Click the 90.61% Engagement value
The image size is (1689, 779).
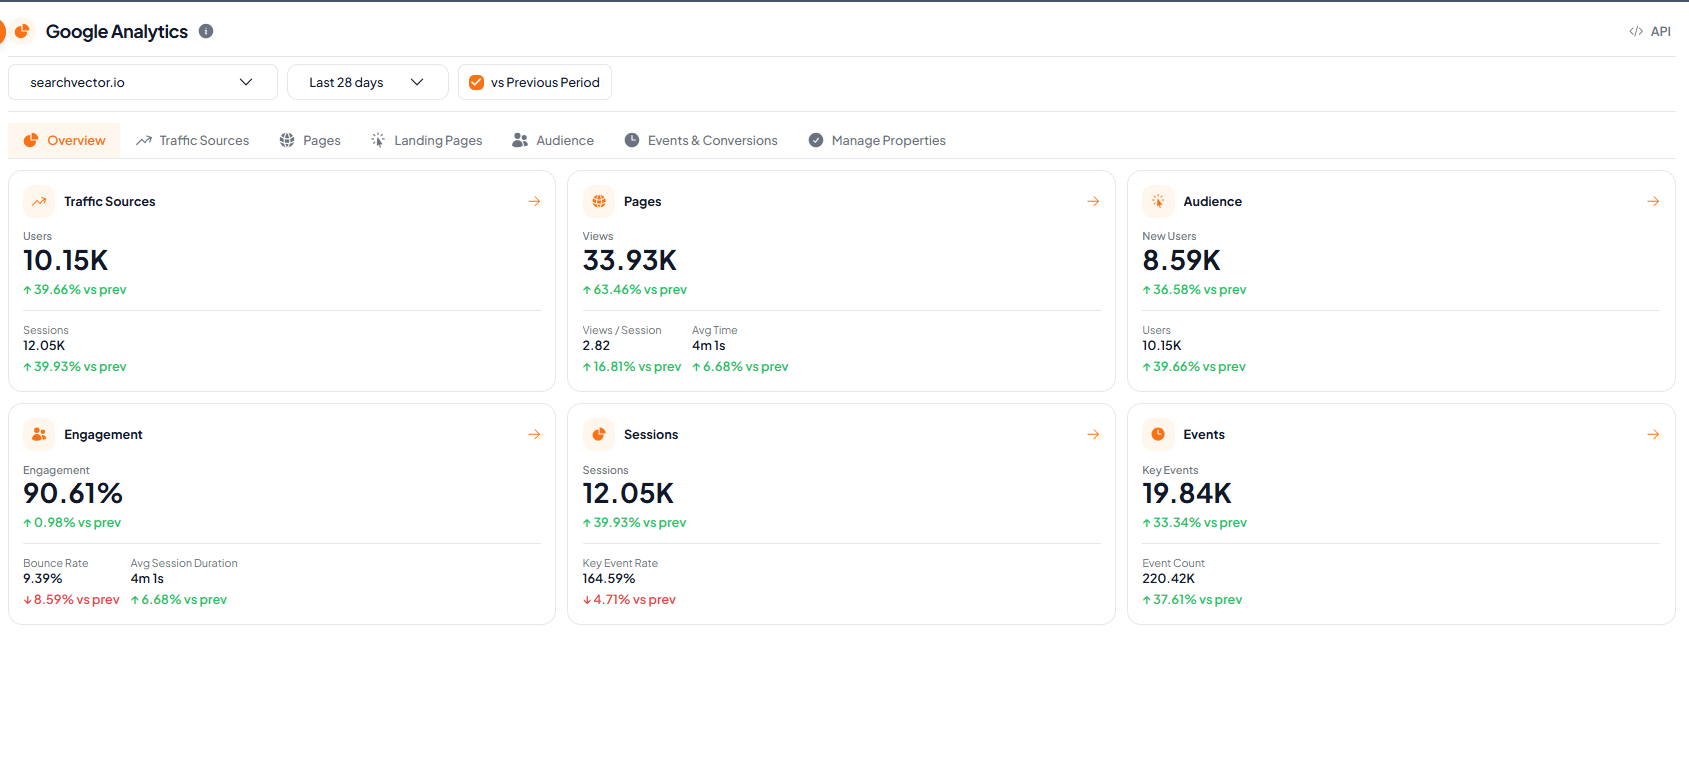[x=73, y=493]
